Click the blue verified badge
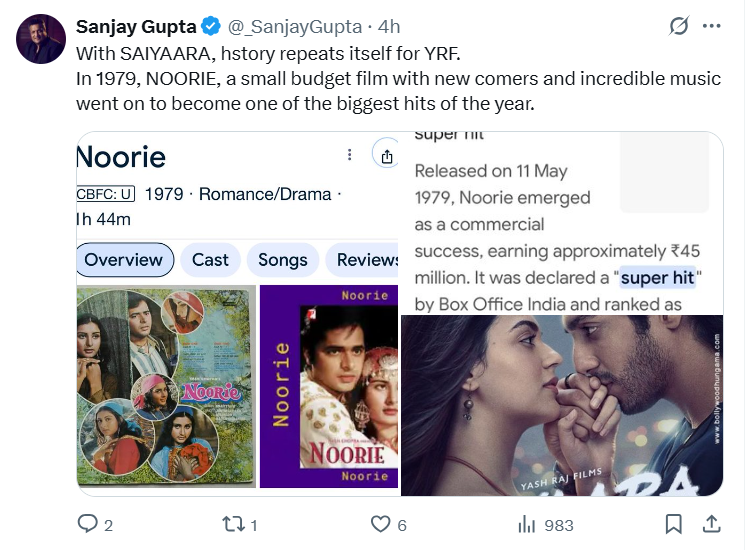 click(213, 26)
